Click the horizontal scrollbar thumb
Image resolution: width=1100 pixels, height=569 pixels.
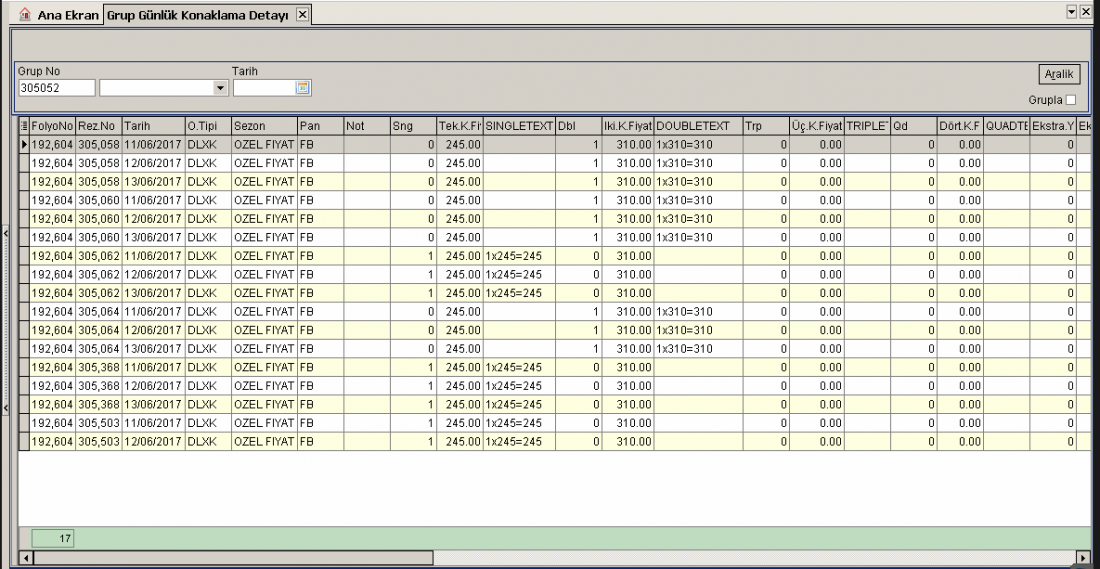[x=233, y=558]
